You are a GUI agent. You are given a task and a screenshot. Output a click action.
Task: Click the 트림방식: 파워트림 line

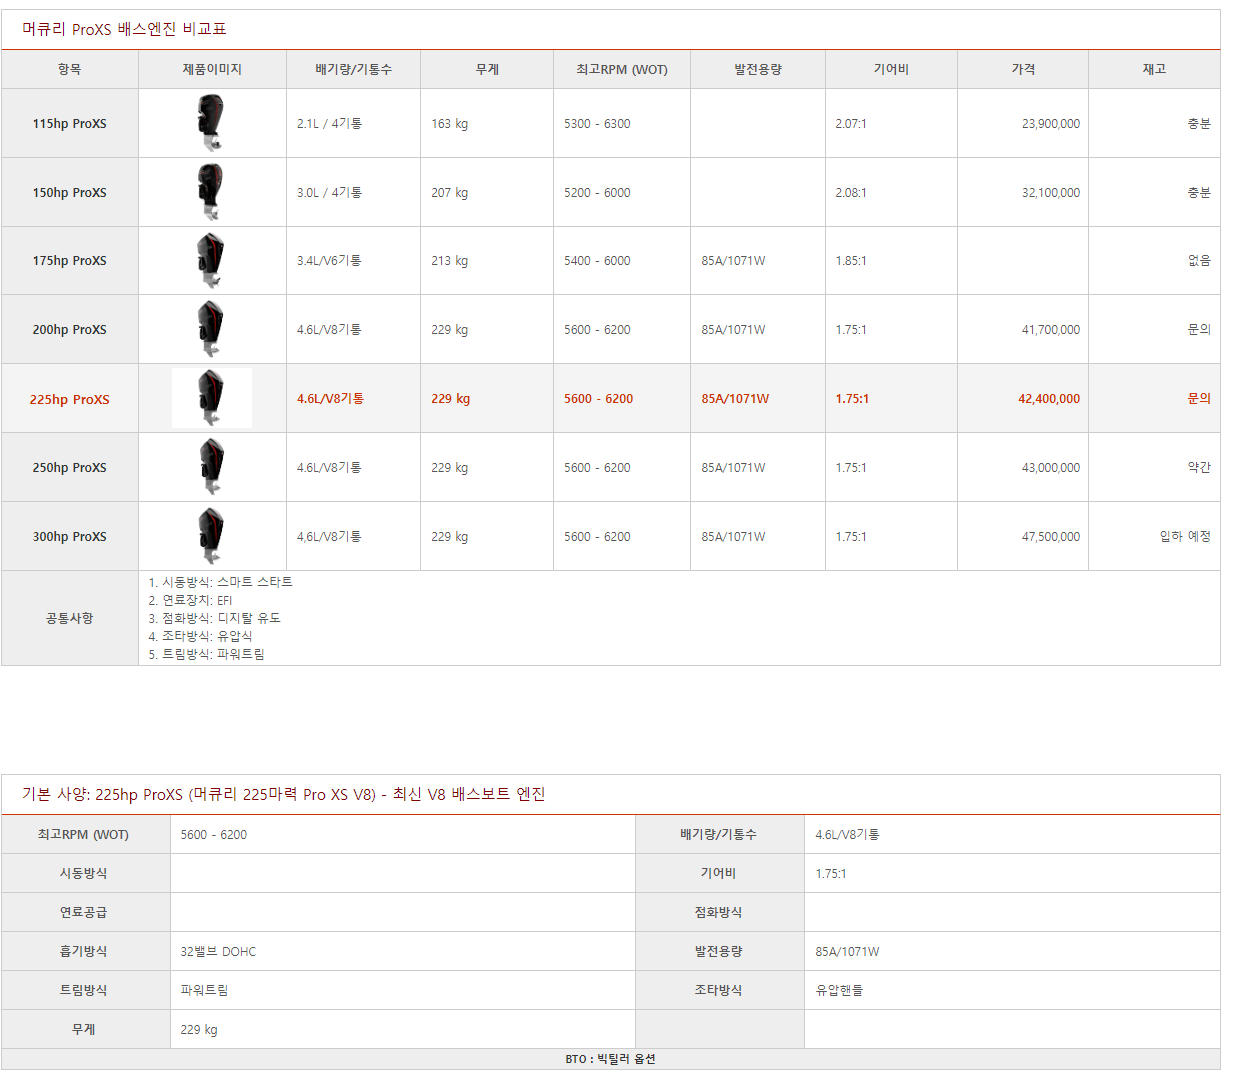coord(206,654)
